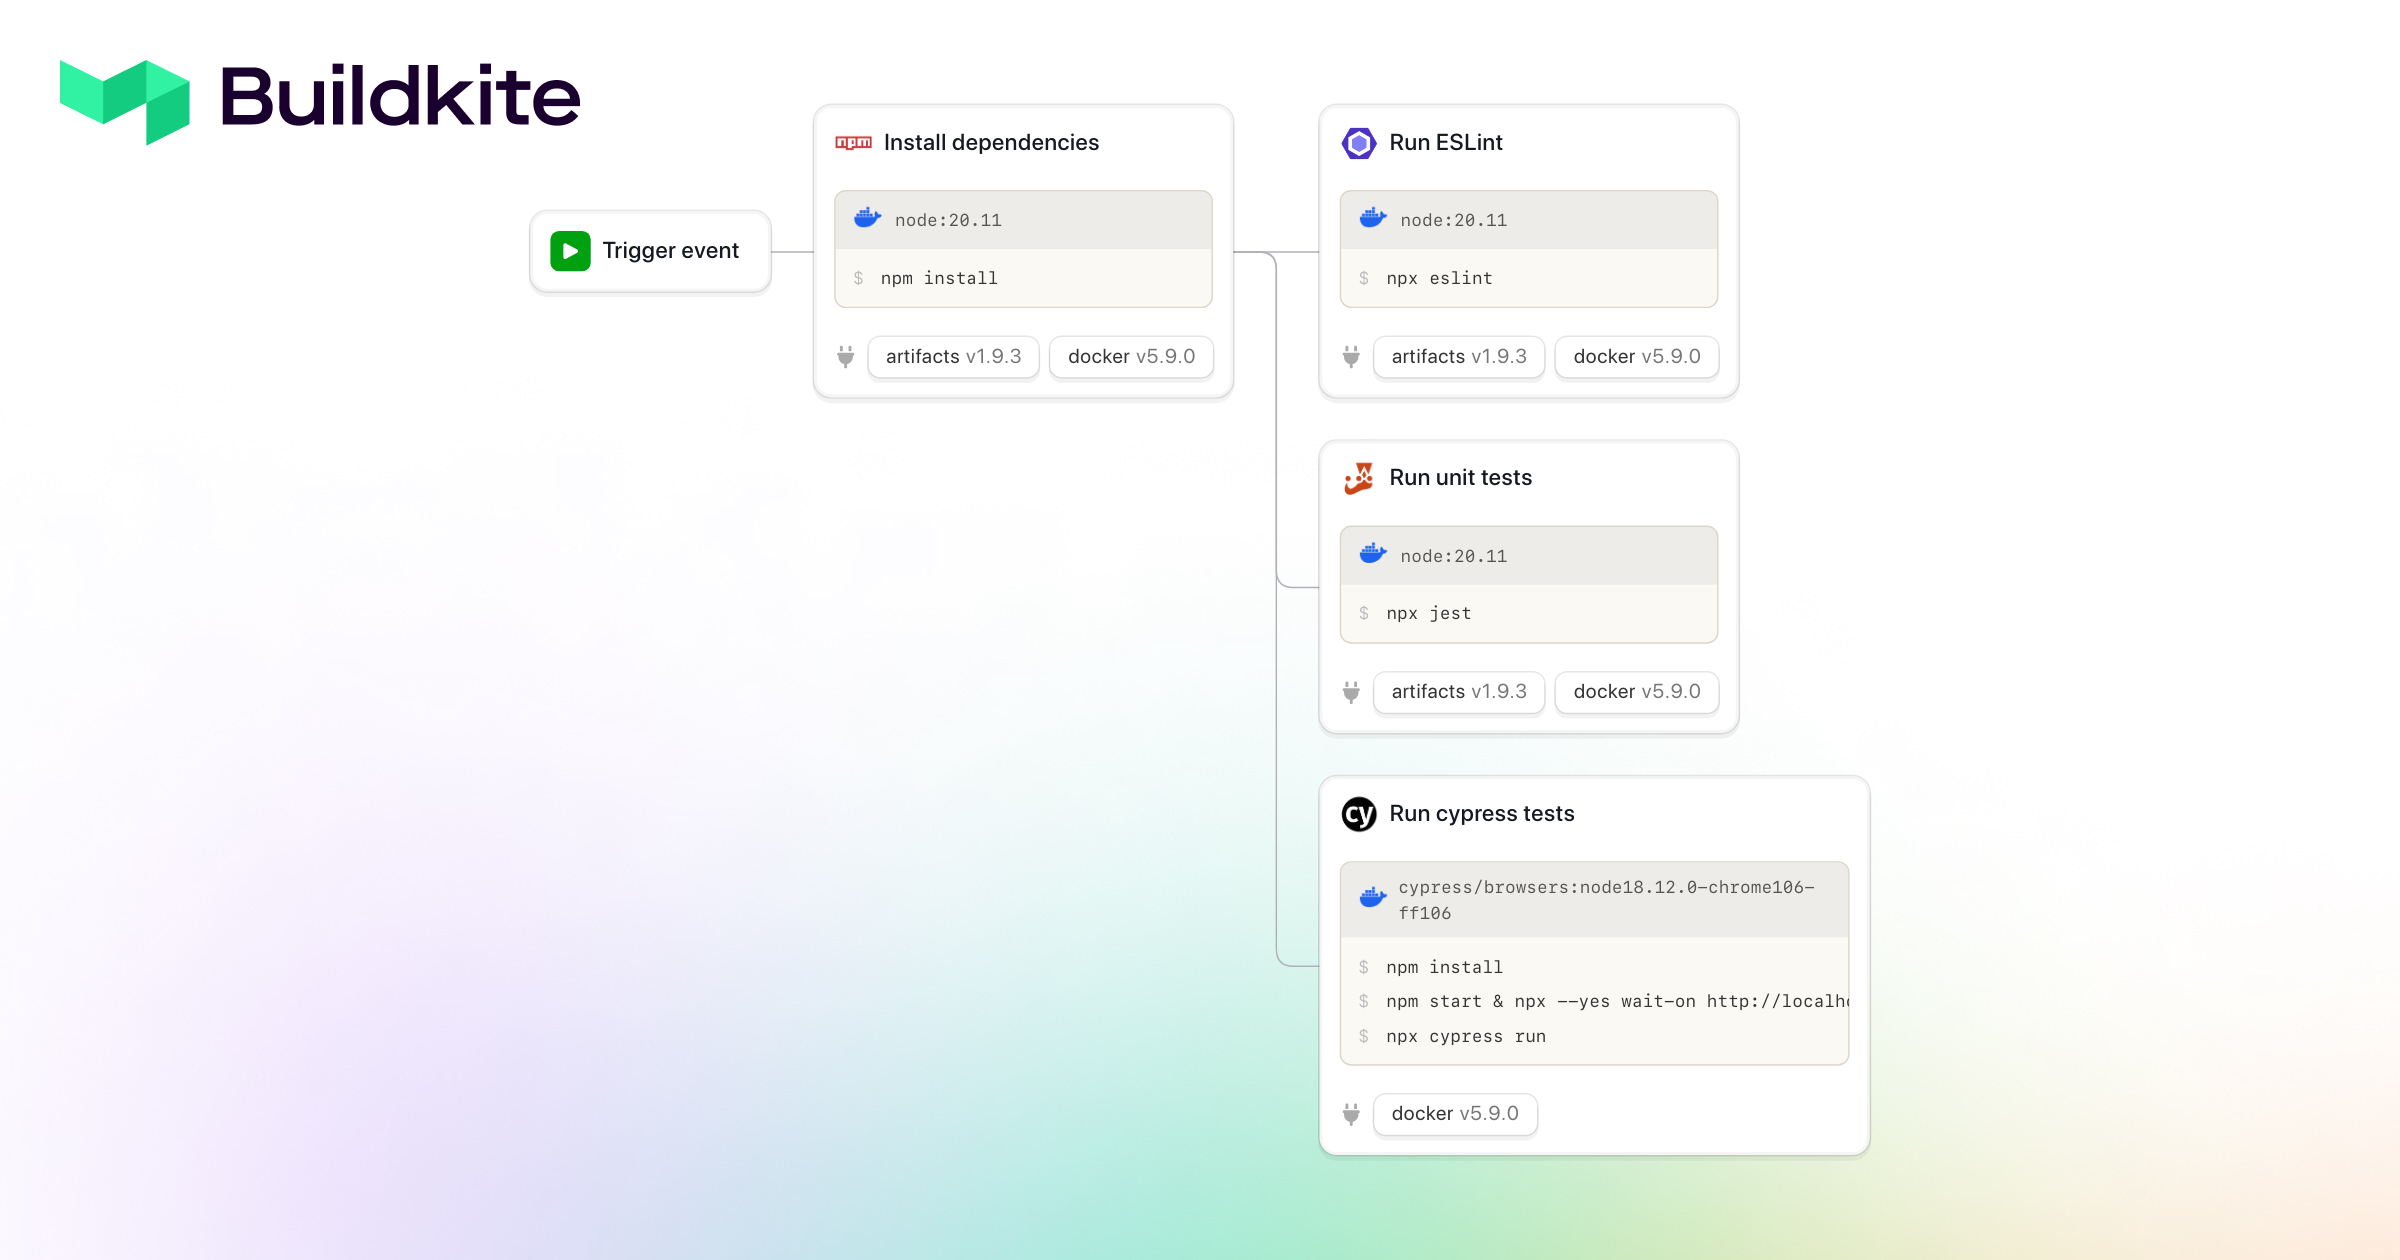This screenshot has width=2400, height=1260.
Task: Select the ESLint icon on Run ESLint step
Action: [1360, 143]
